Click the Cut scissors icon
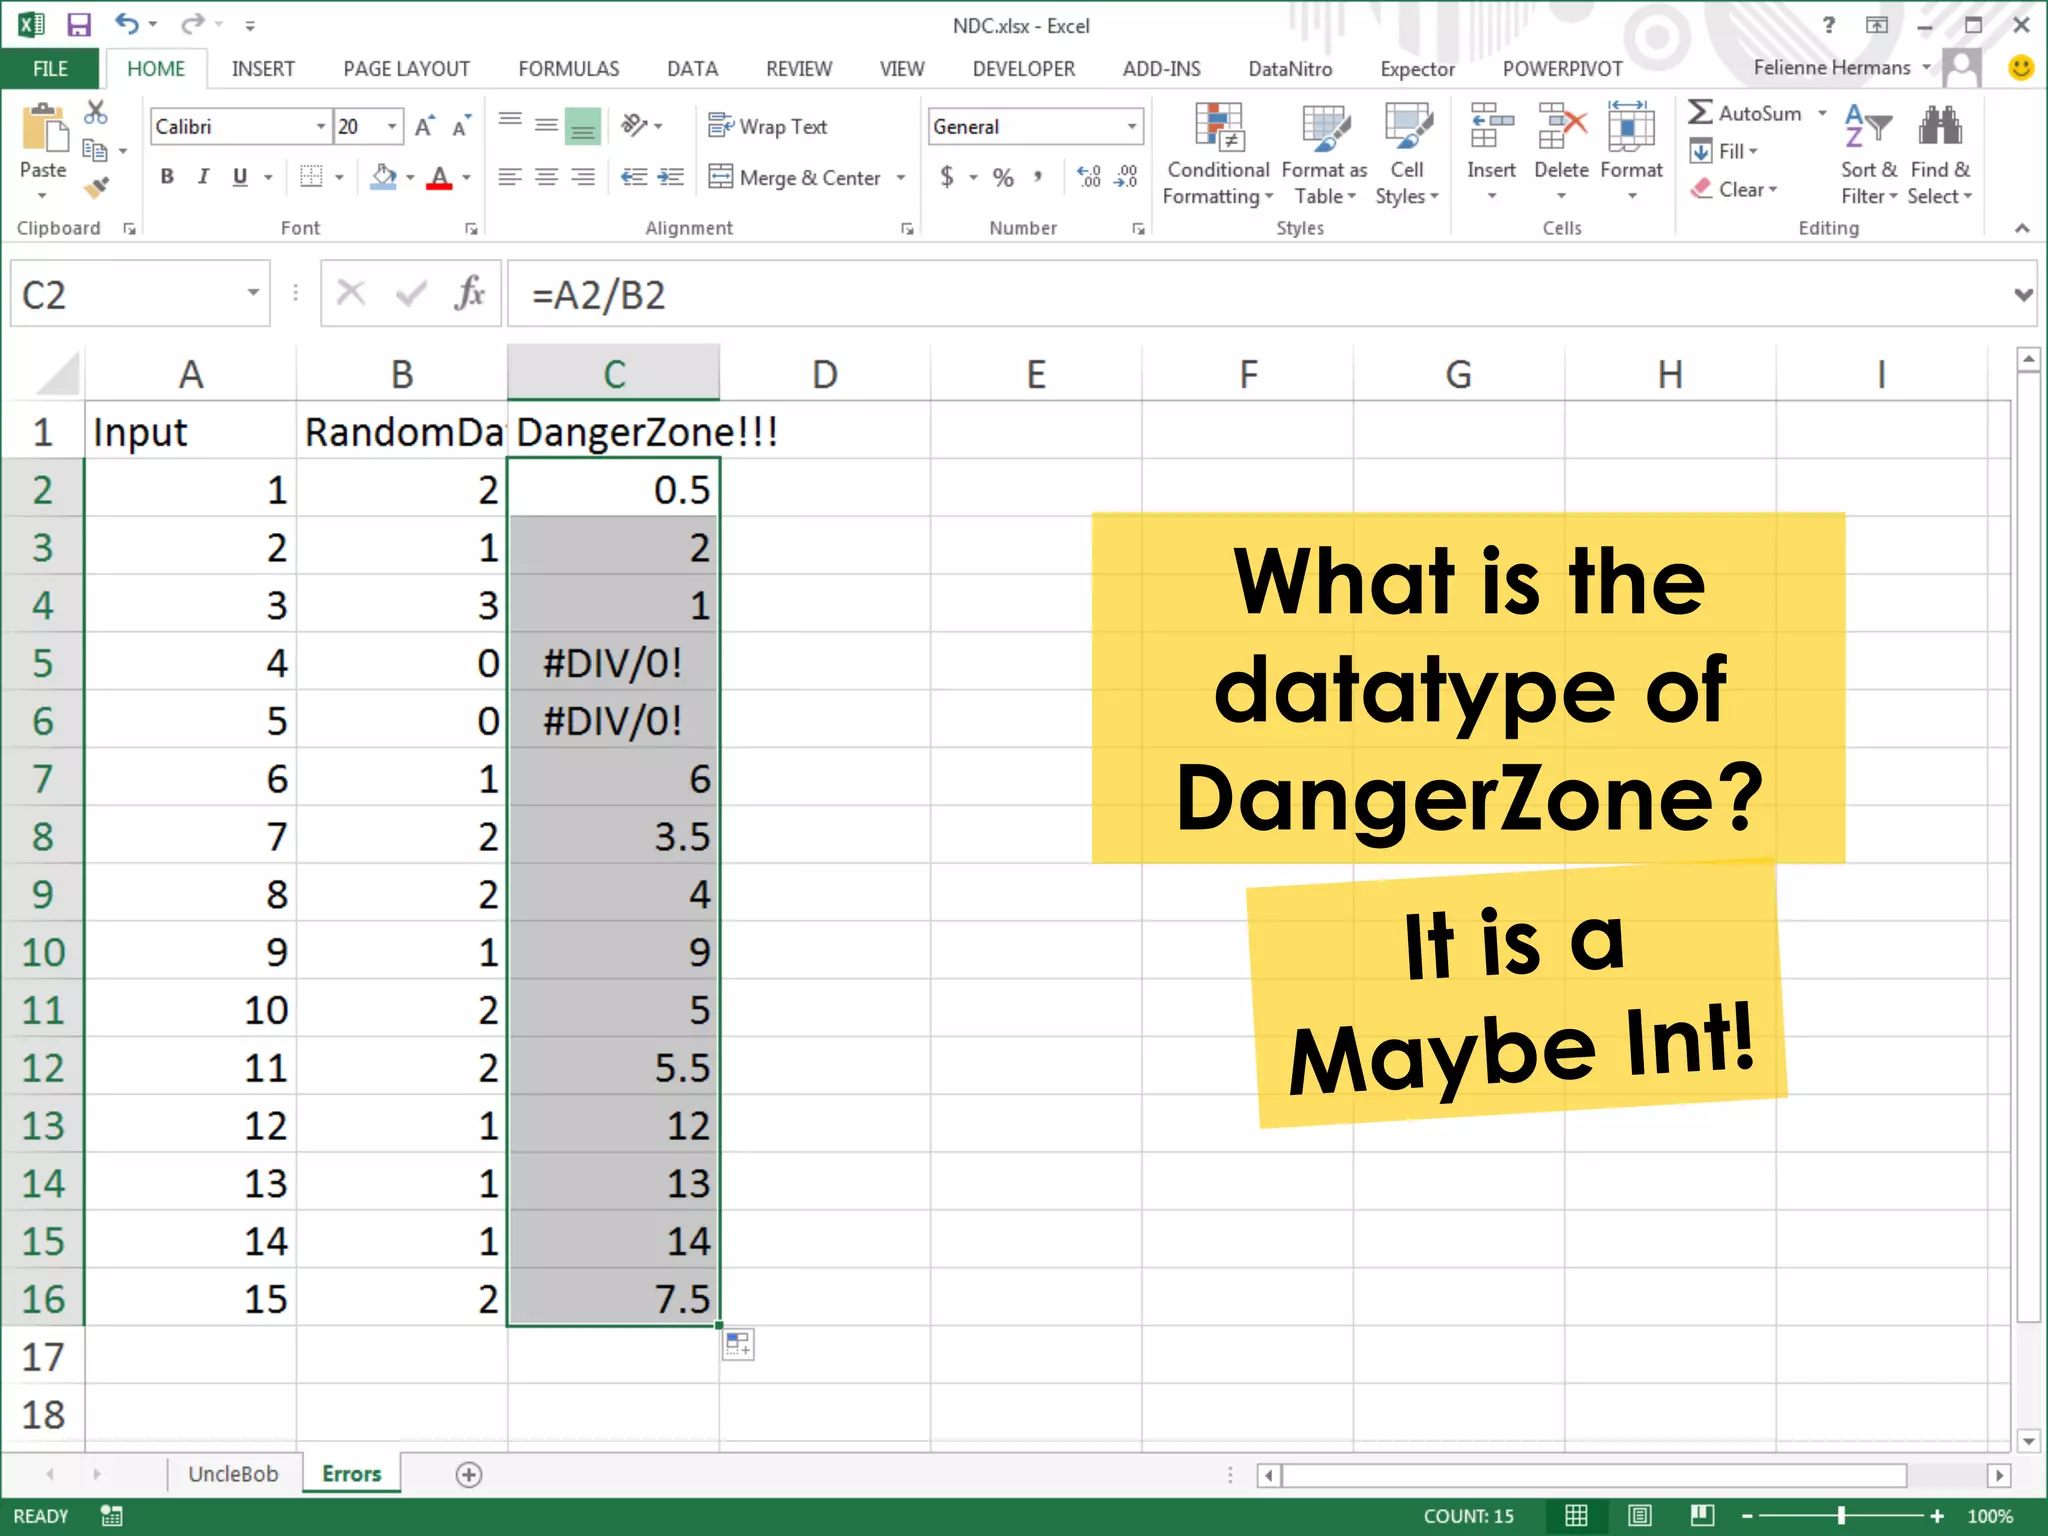The height and width of the screenshot is (1536, 2048). click(x=96, y=112)
